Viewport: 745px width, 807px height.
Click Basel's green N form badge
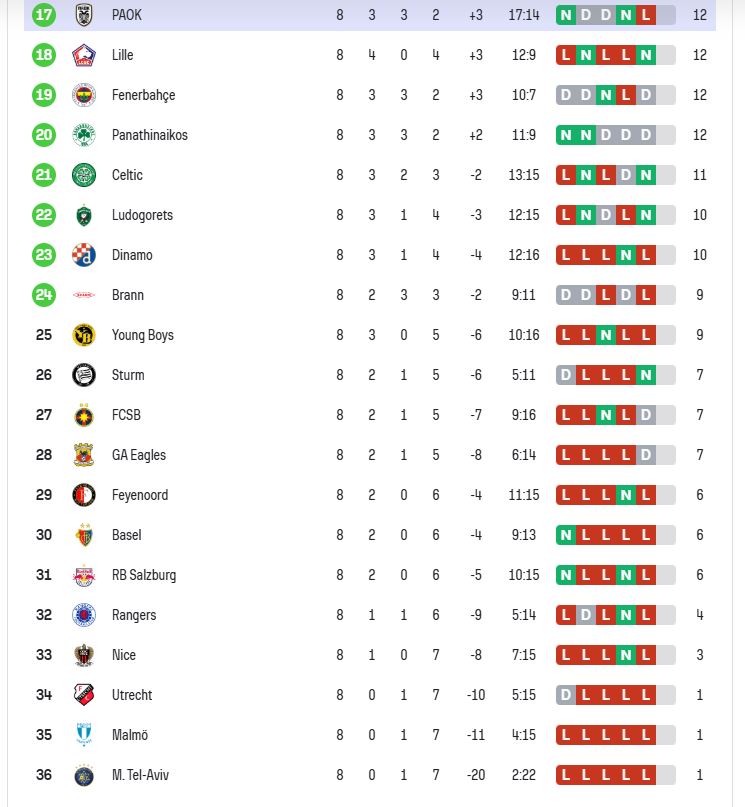click(x=566, y=535)
